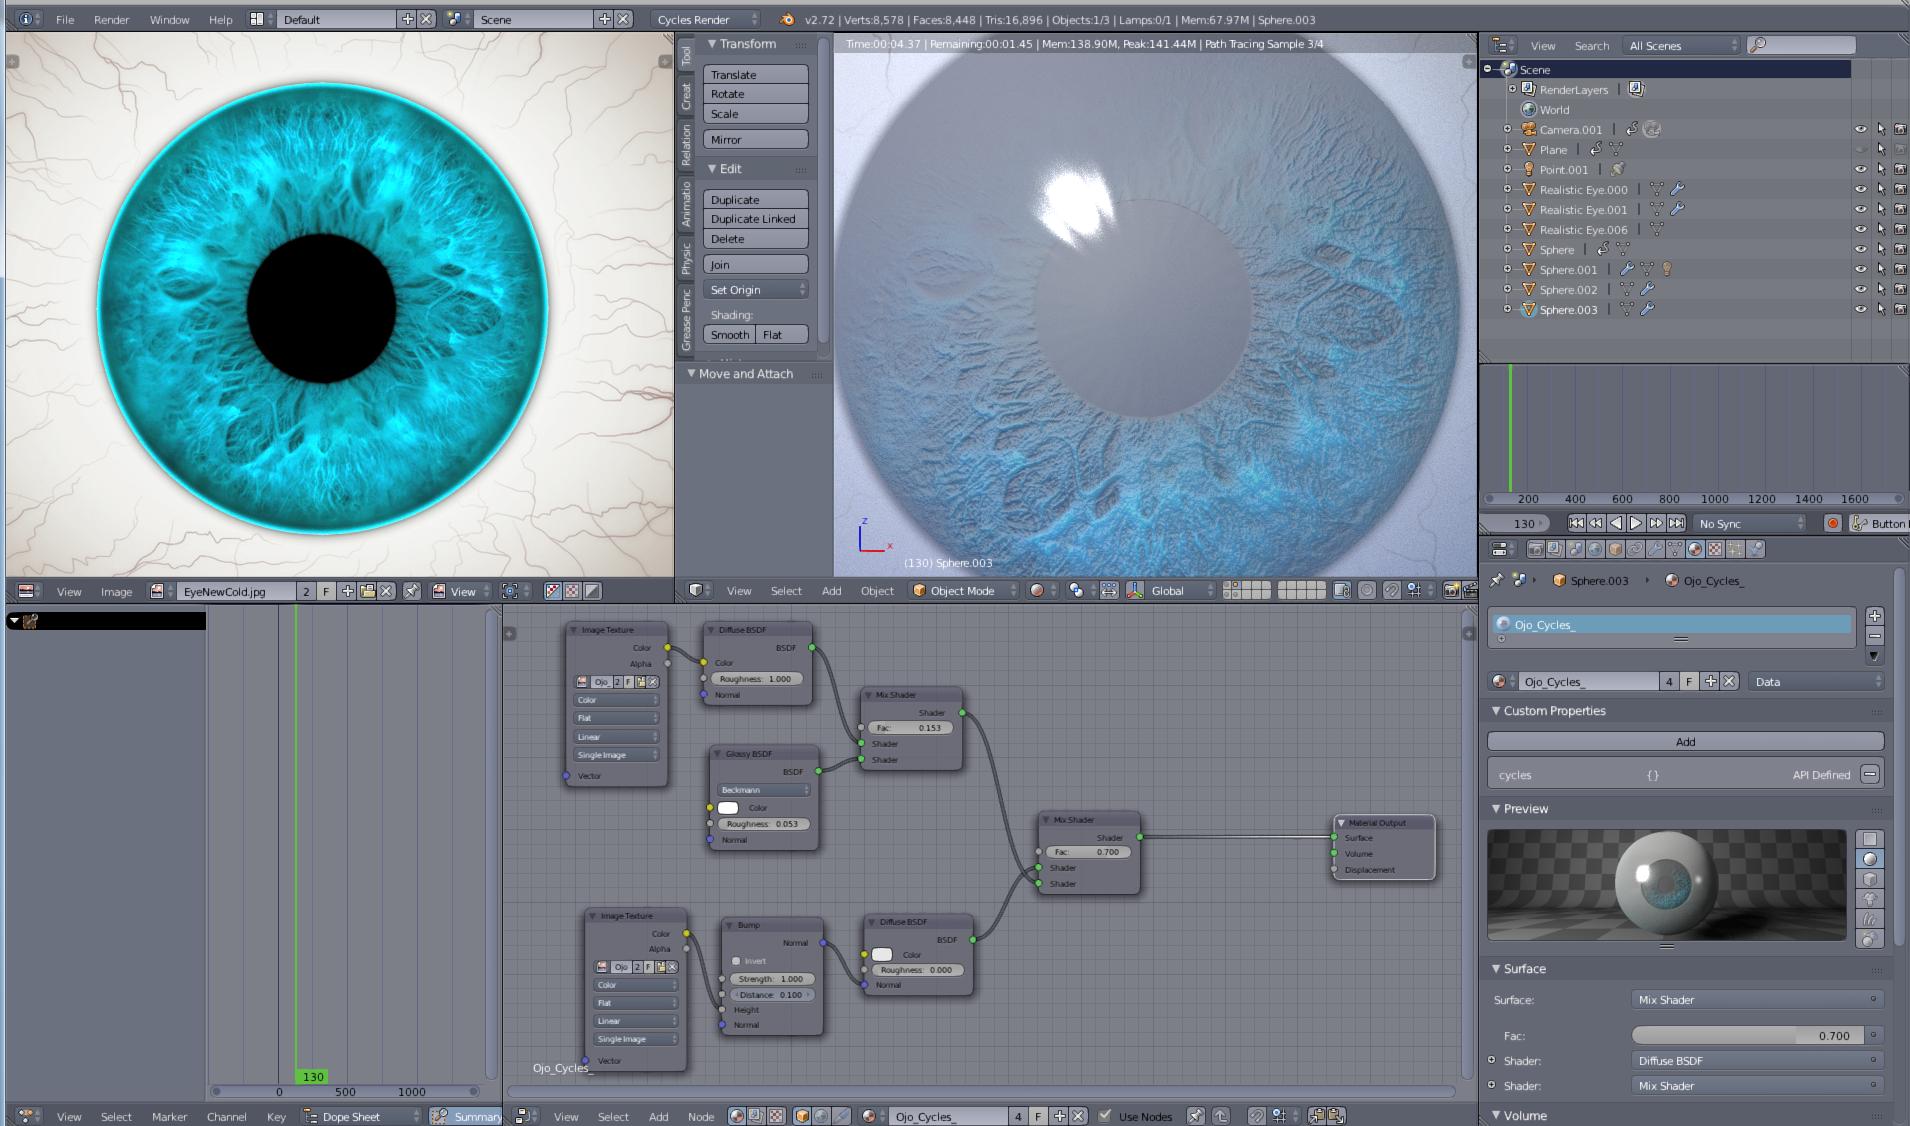1910x1126 pixels.
Task: Click the record auto-keyframe red dot
Action: [x=1833, y=523]
